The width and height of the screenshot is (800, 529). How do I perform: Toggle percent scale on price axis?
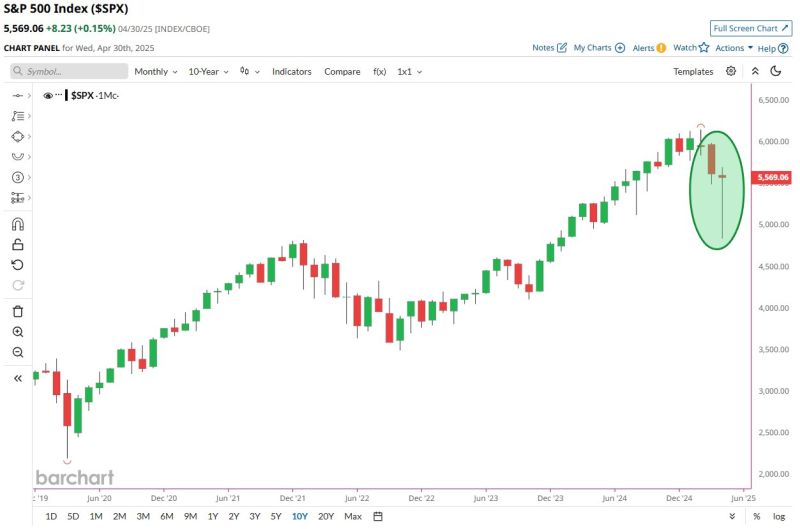pos(757,516)
